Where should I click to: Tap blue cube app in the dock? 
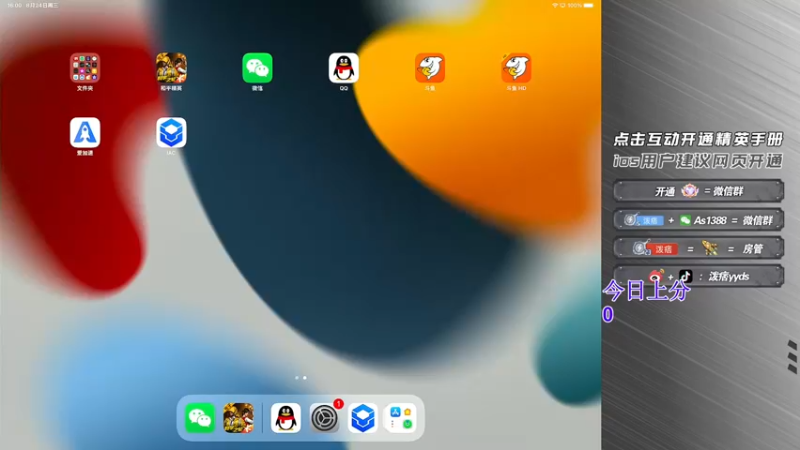pos(363,418)
